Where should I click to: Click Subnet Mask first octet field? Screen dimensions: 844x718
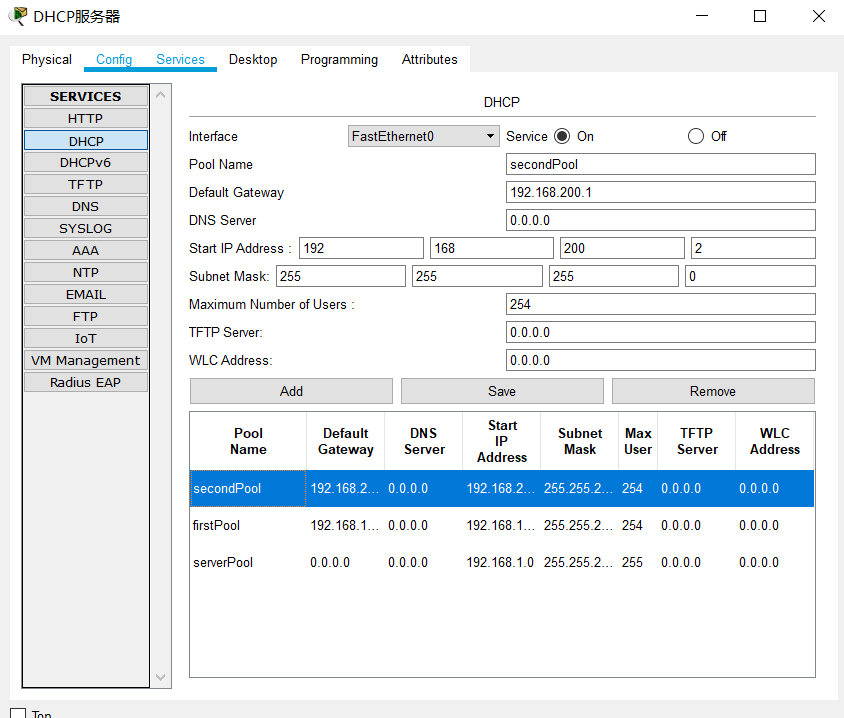click(341, 276)
